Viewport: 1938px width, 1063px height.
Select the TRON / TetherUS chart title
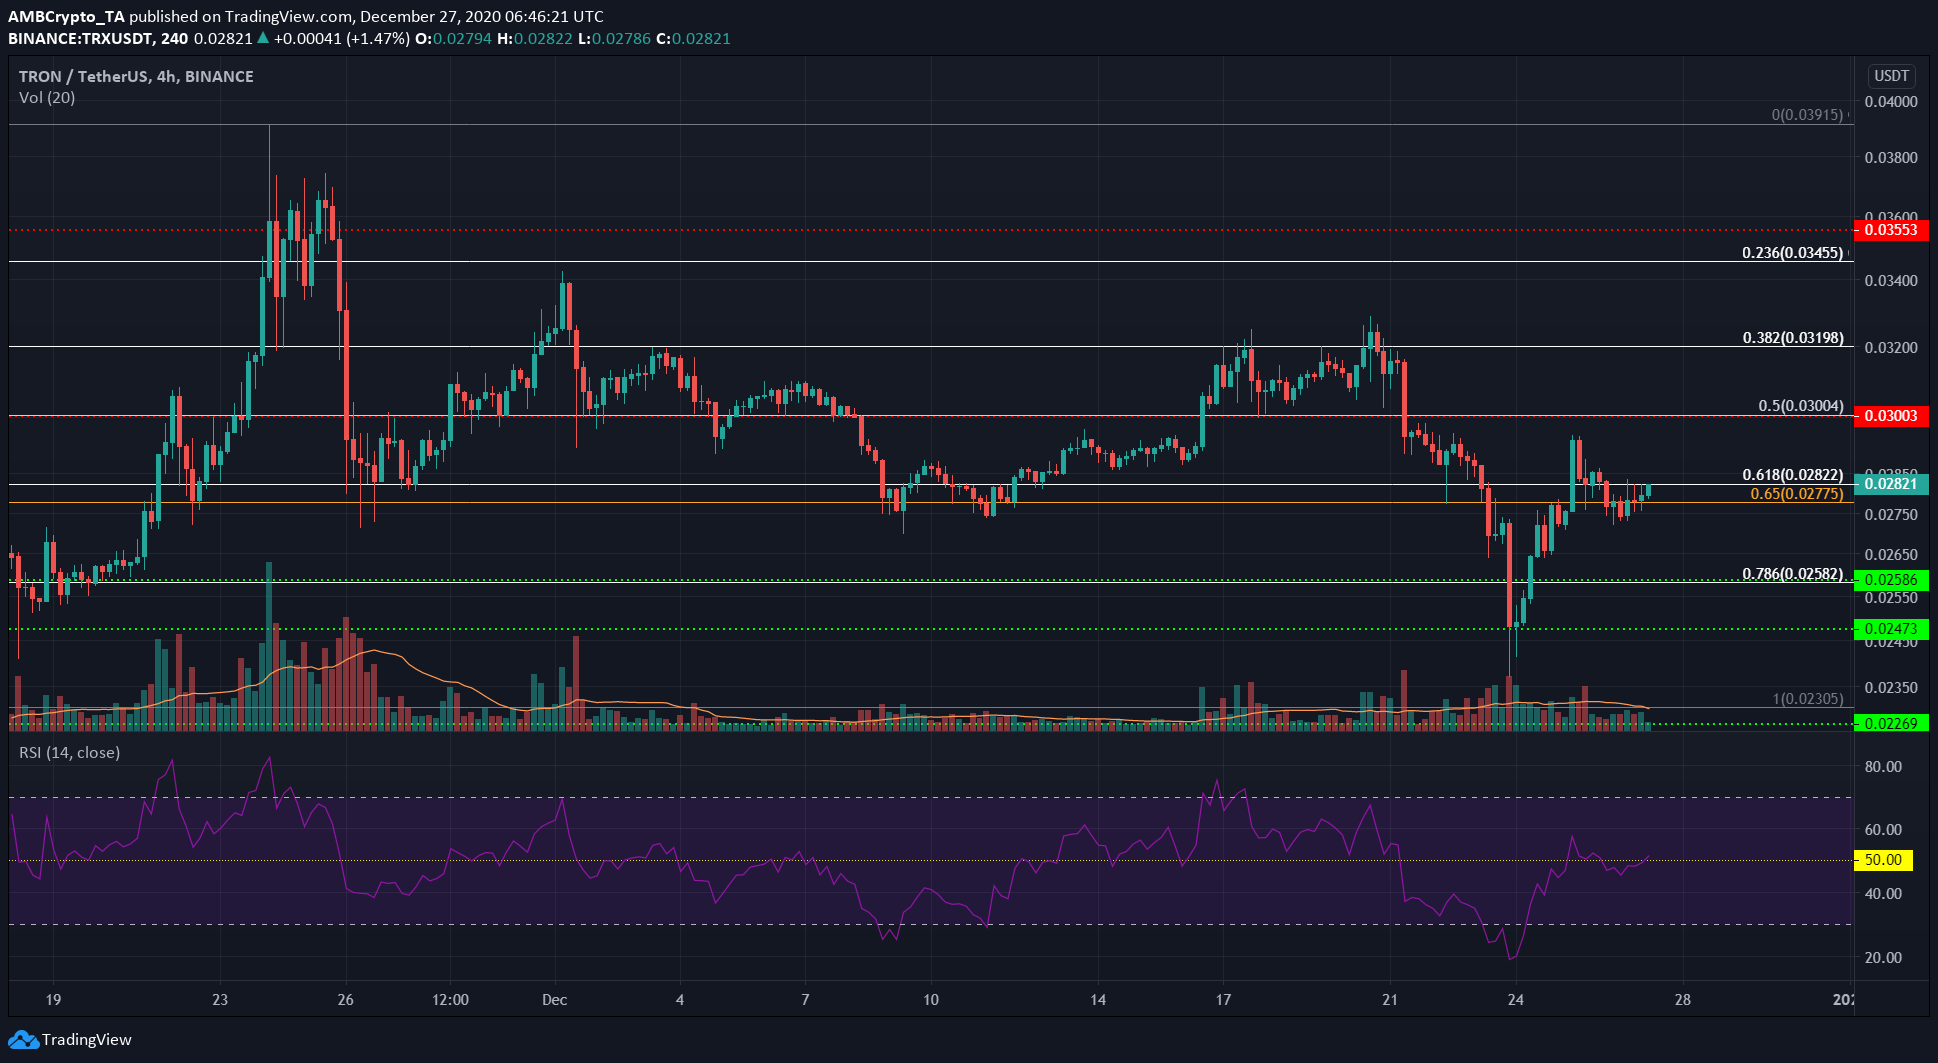click(x=136, y=77)
